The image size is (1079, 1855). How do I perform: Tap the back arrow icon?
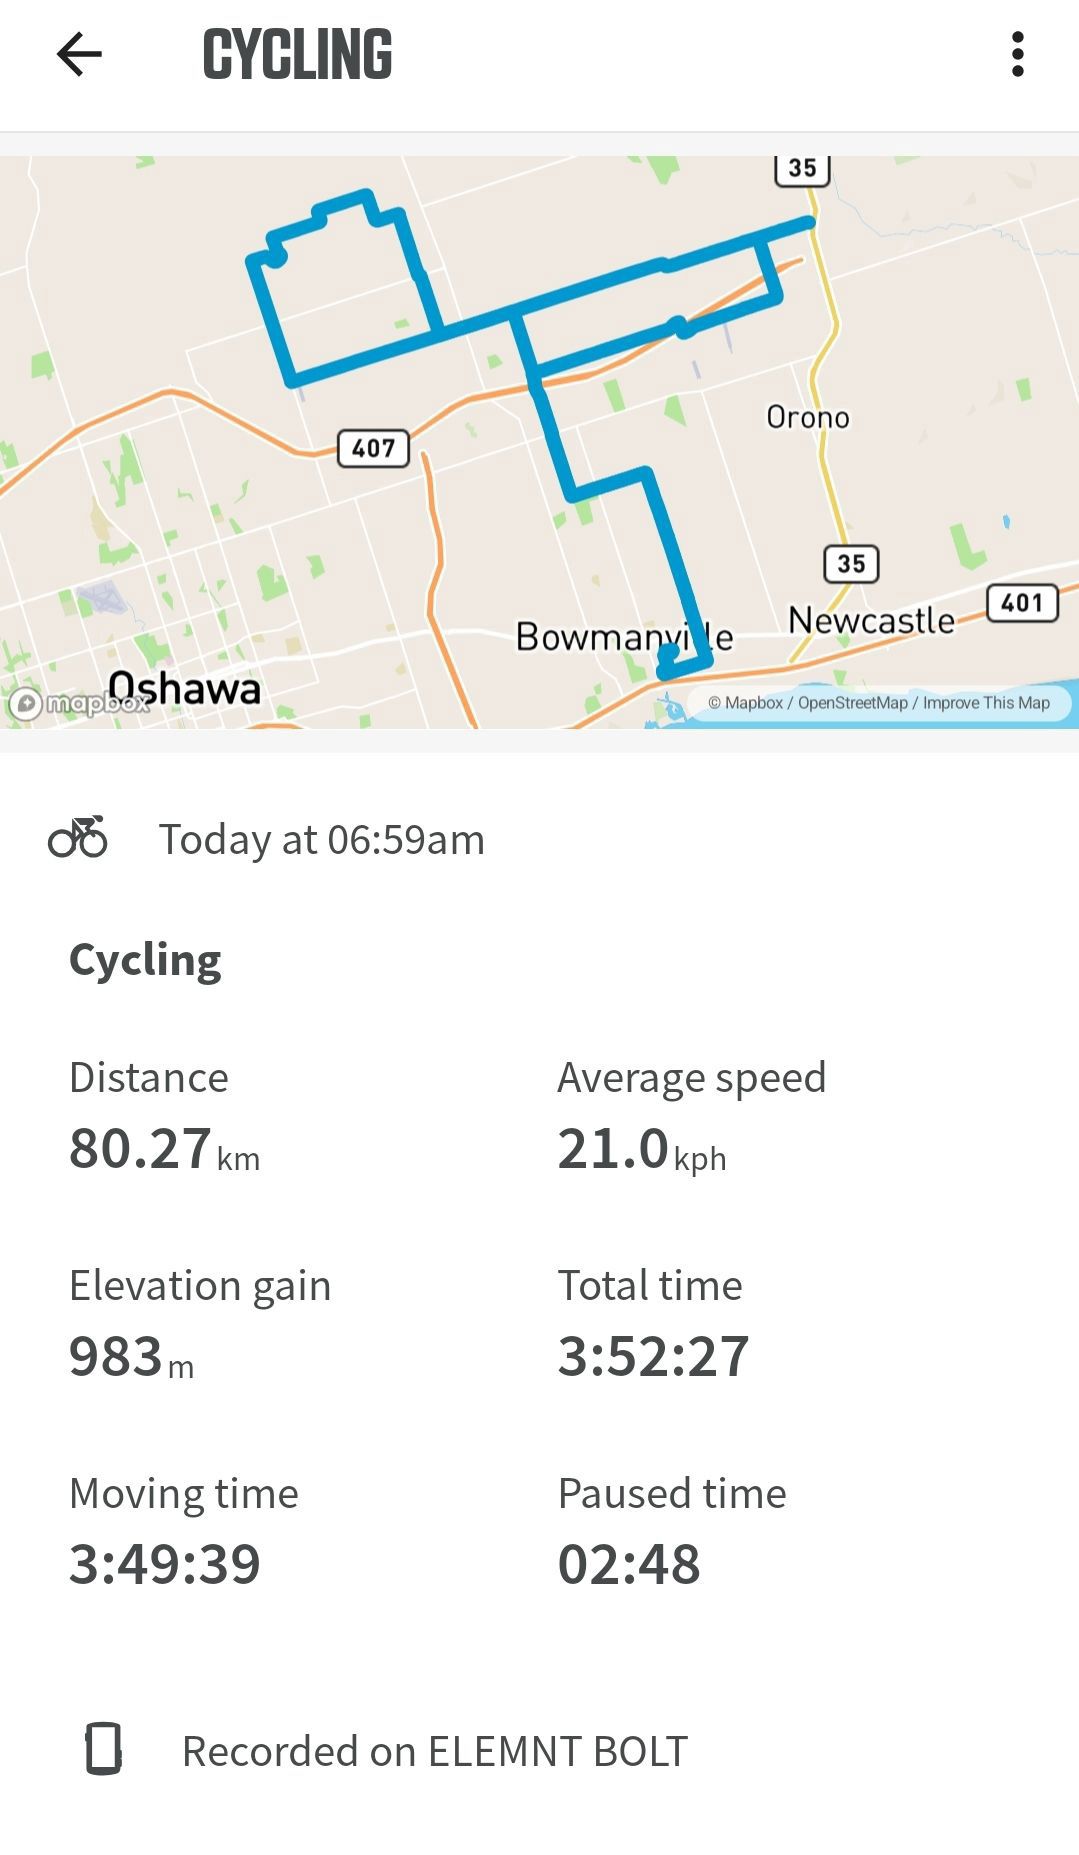79,54
